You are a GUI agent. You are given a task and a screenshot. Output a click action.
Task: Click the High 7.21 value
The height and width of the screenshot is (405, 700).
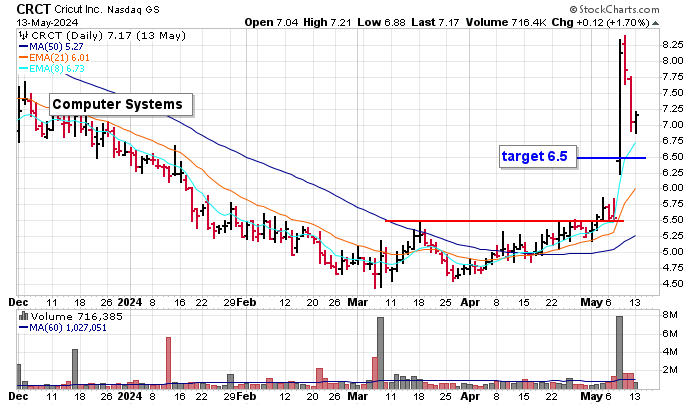coord(327,22)
